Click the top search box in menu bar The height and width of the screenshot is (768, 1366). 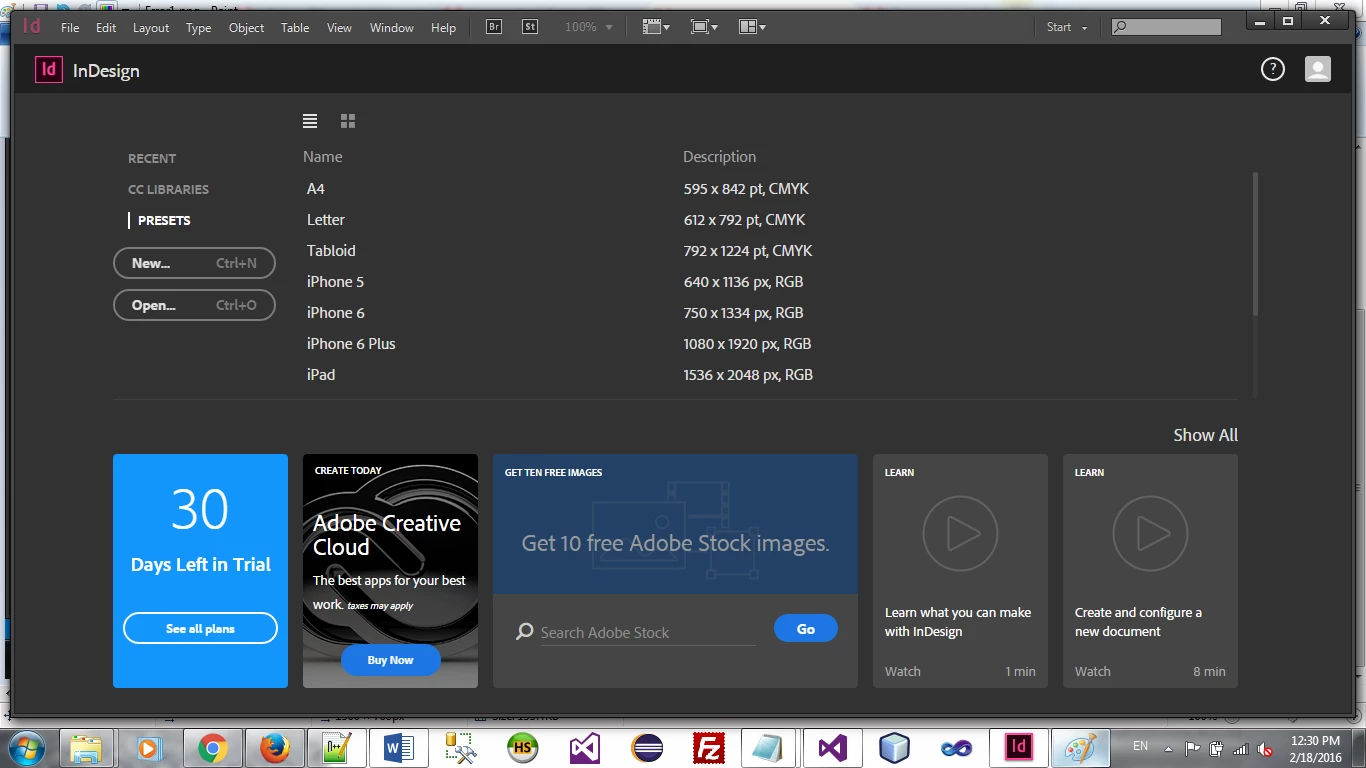[x=1166, y=27]
